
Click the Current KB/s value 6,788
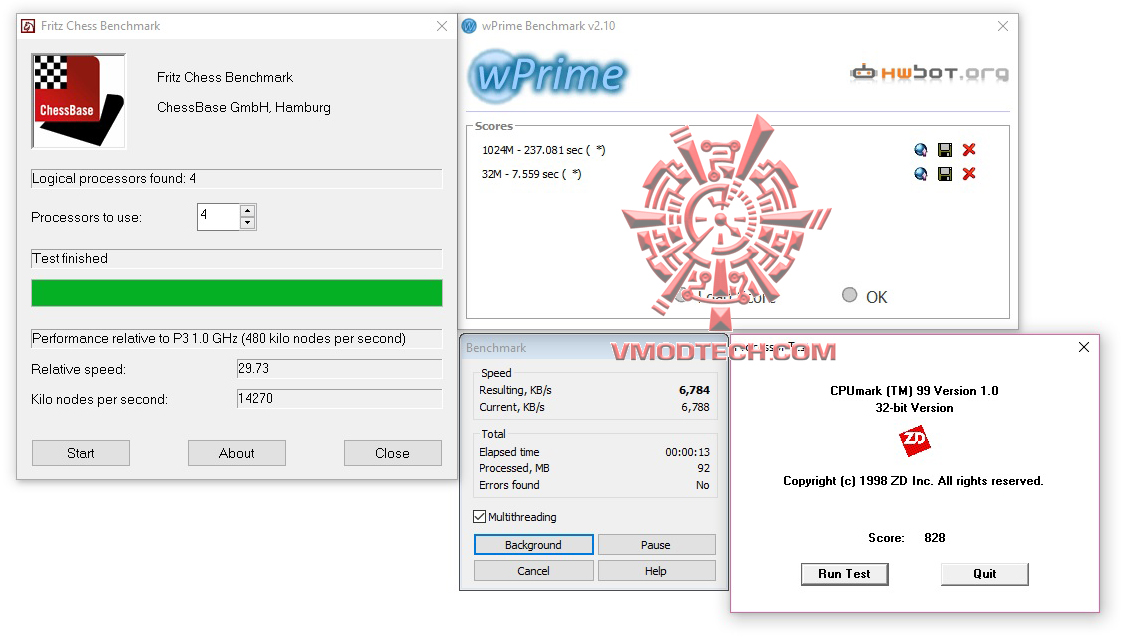pyautogui.click(x=695, y=407)
